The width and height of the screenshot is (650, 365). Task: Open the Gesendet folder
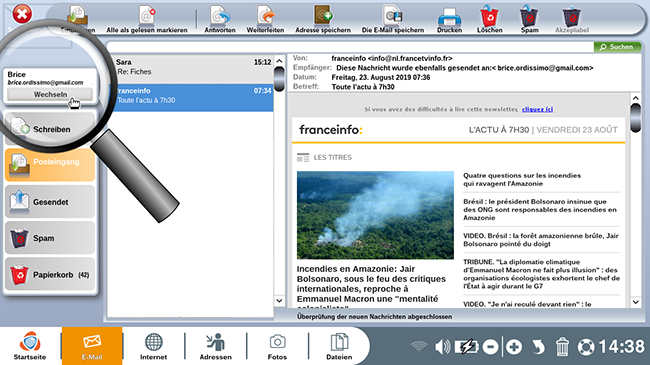[50, 202]
